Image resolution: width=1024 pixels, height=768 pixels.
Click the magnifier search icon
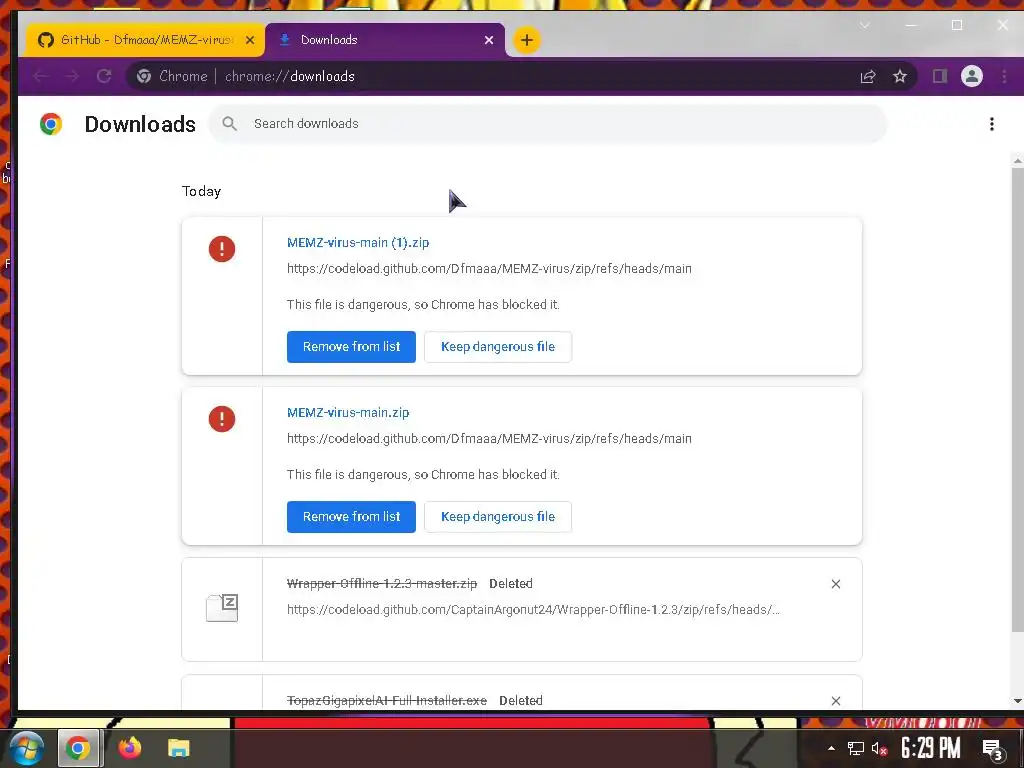(229, 123)
